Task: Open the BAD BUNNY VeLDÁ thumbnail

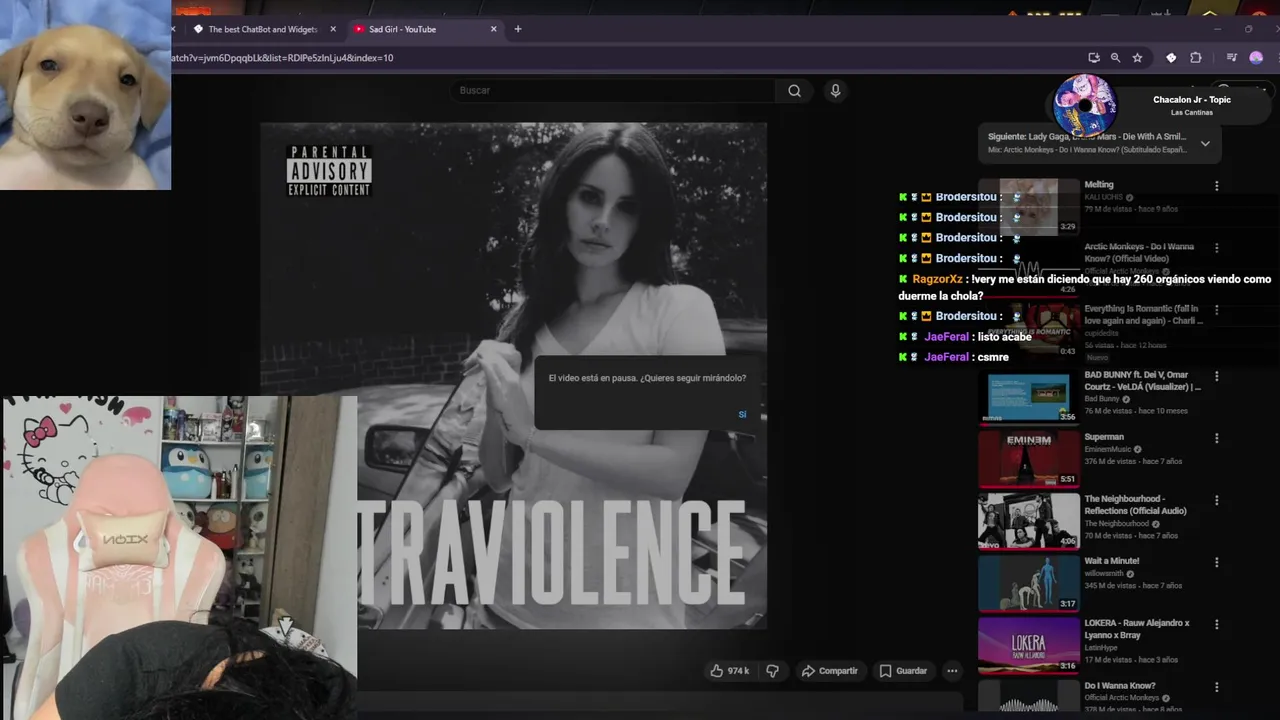Action: [1029, 397]
